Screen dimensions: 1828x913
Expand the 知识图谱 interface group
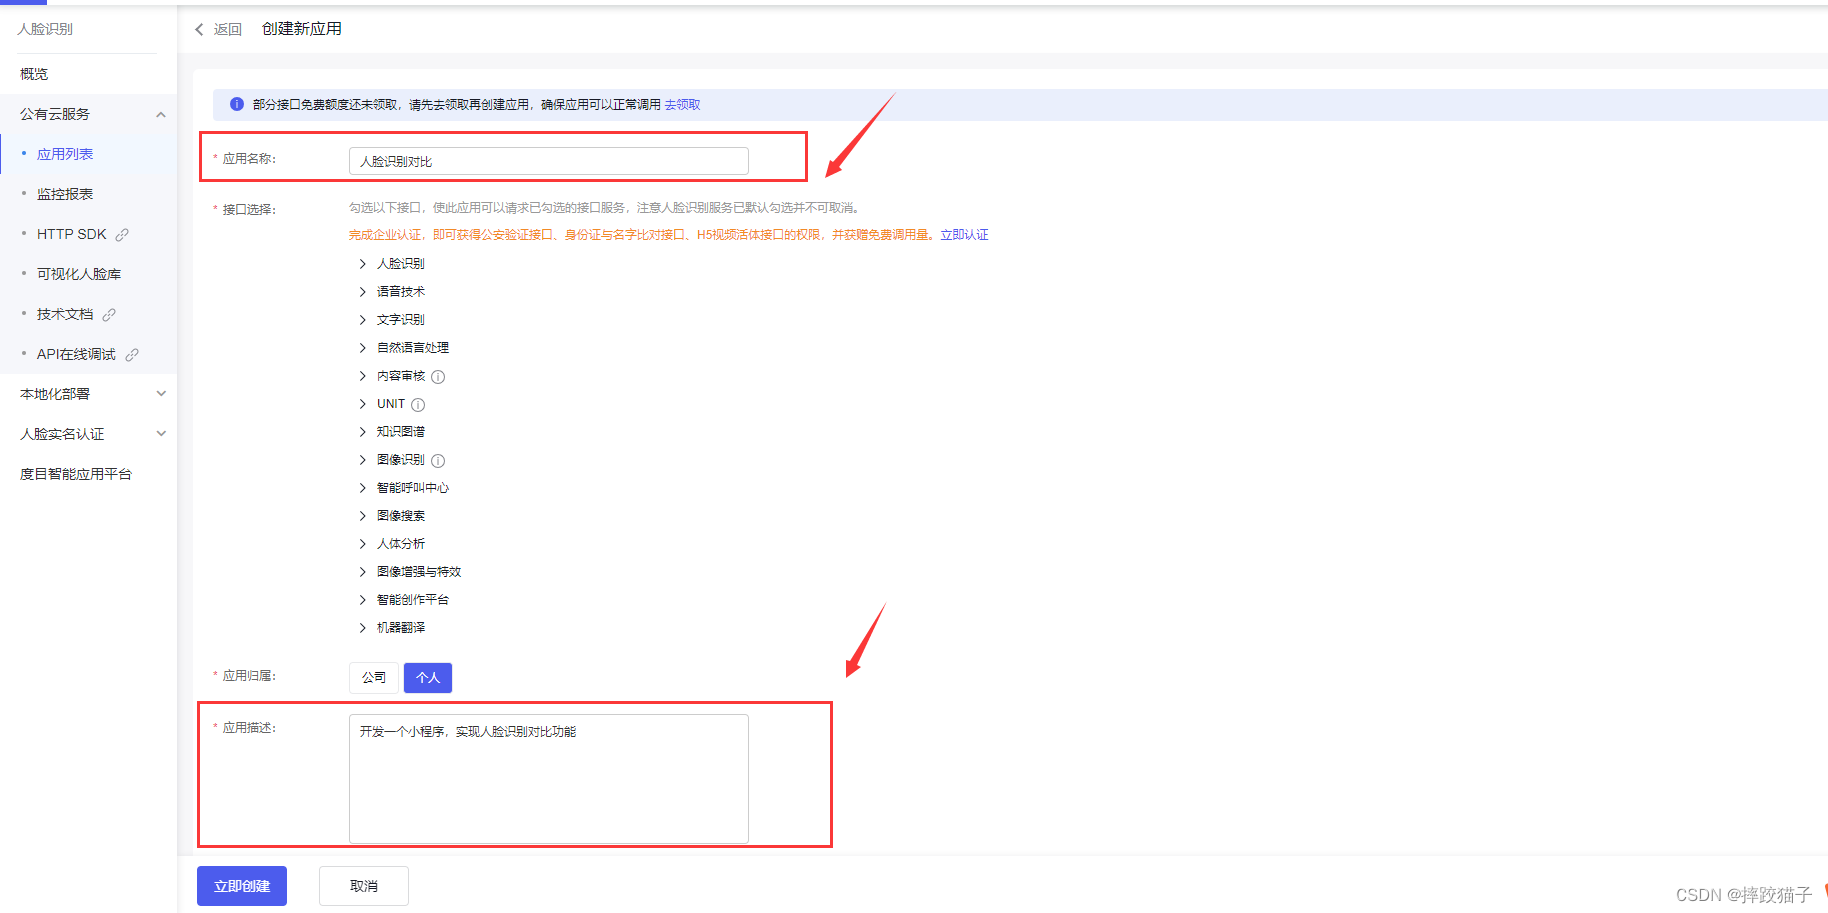point(362,432)
